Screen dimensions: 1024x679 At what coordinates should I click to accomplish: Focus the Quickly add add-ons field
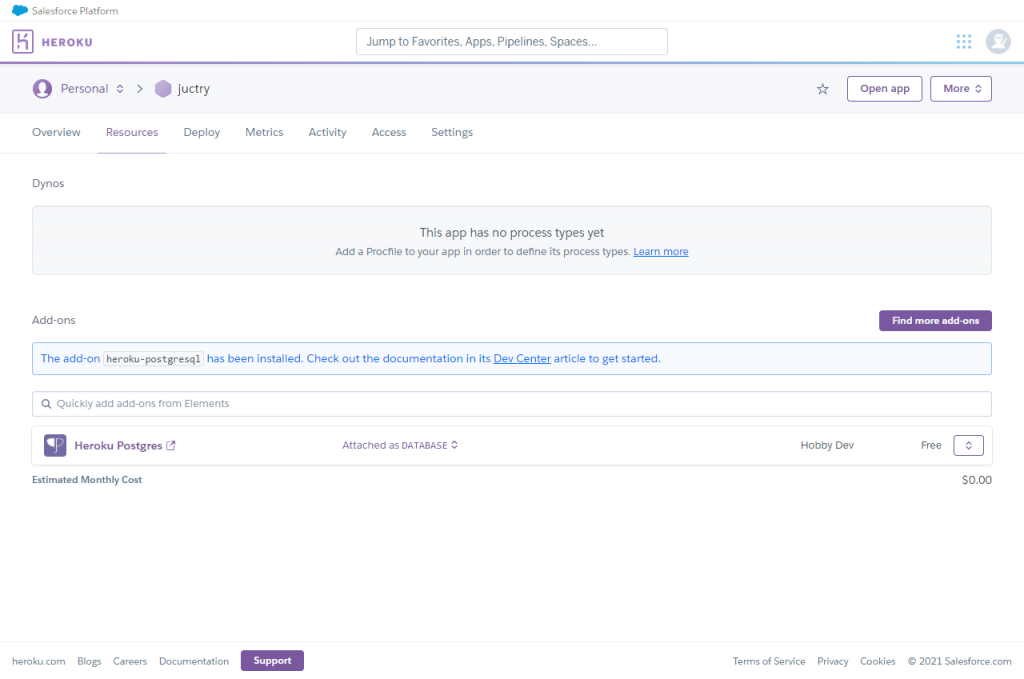tap(511, 404)
